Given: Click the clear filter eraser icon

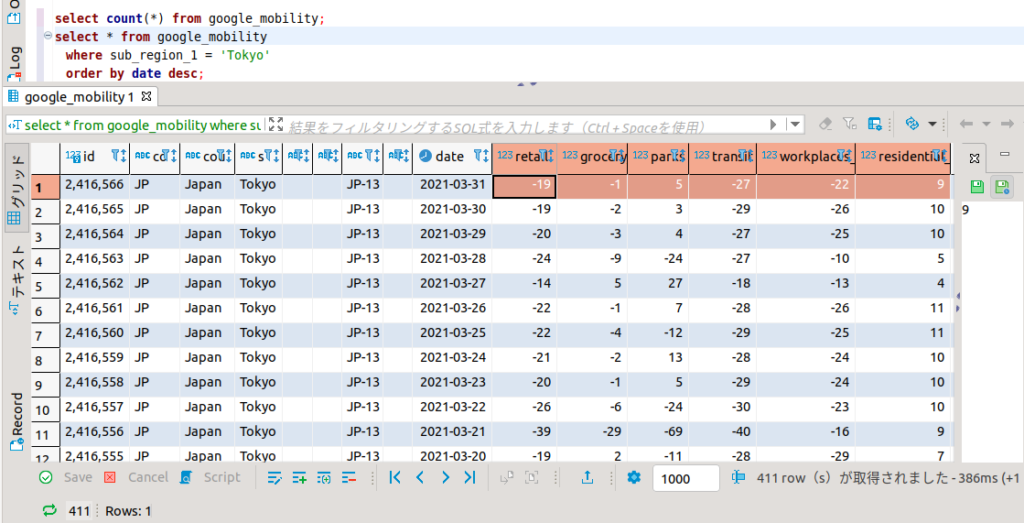Looking at the screenshot, I should (825, 124).
